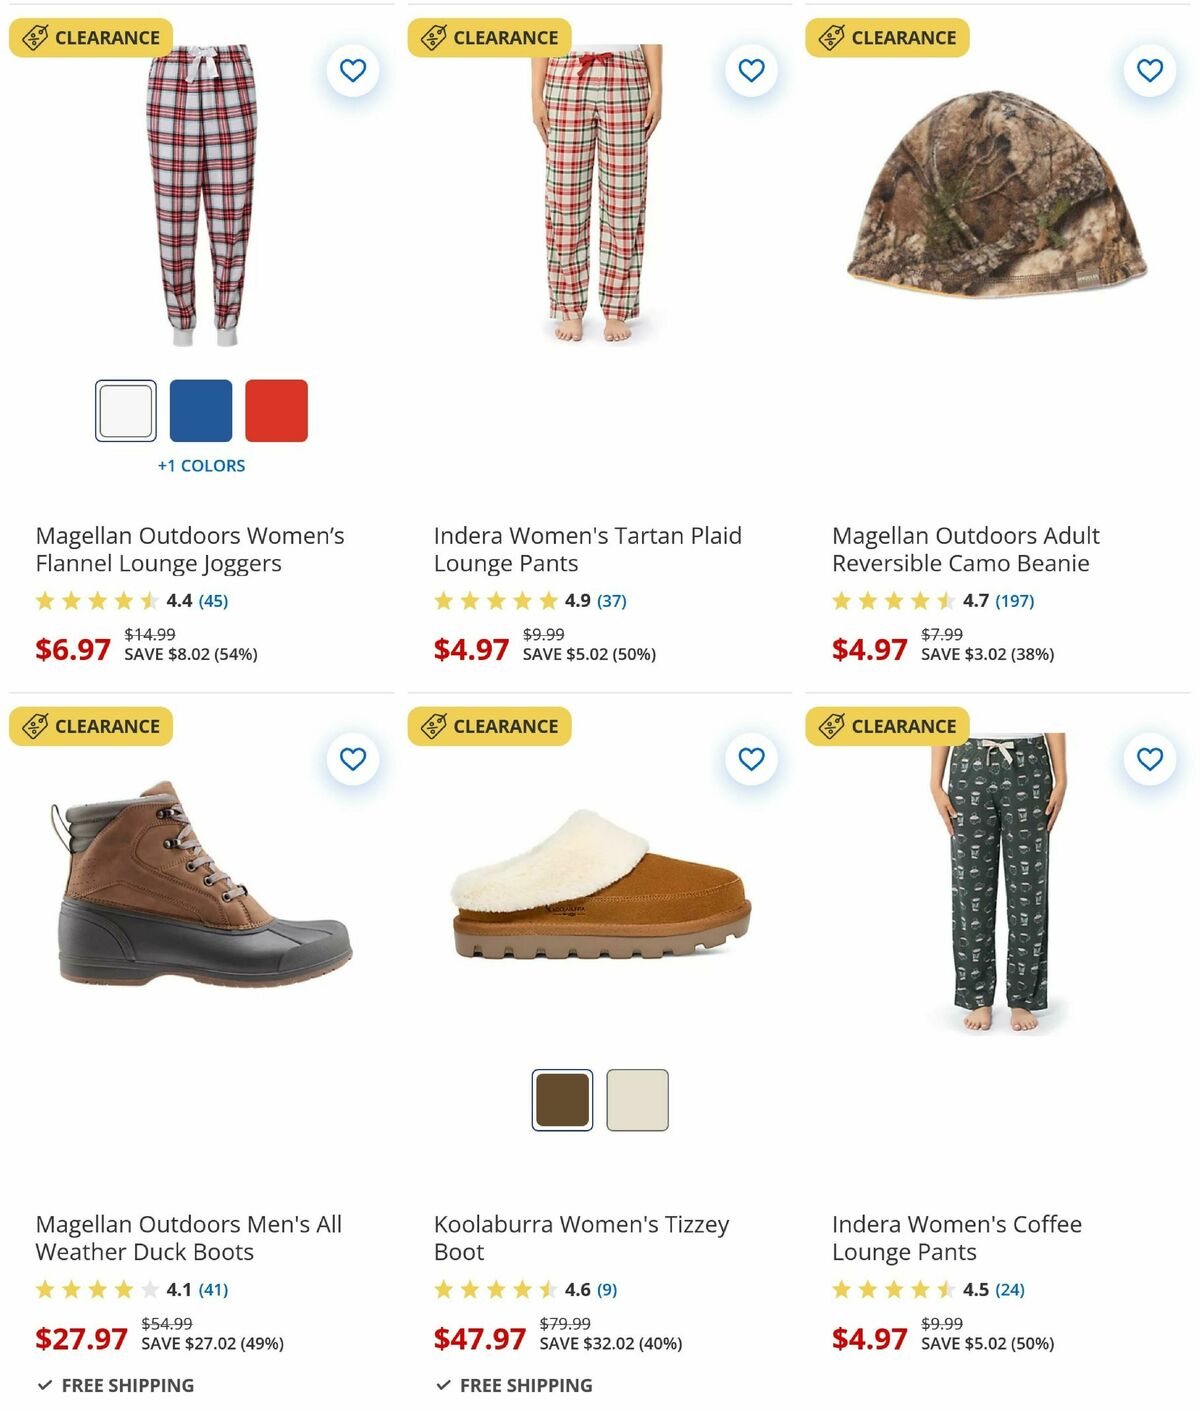Expand additional colors via +1 COLORS link

click(x=201, y=465)
